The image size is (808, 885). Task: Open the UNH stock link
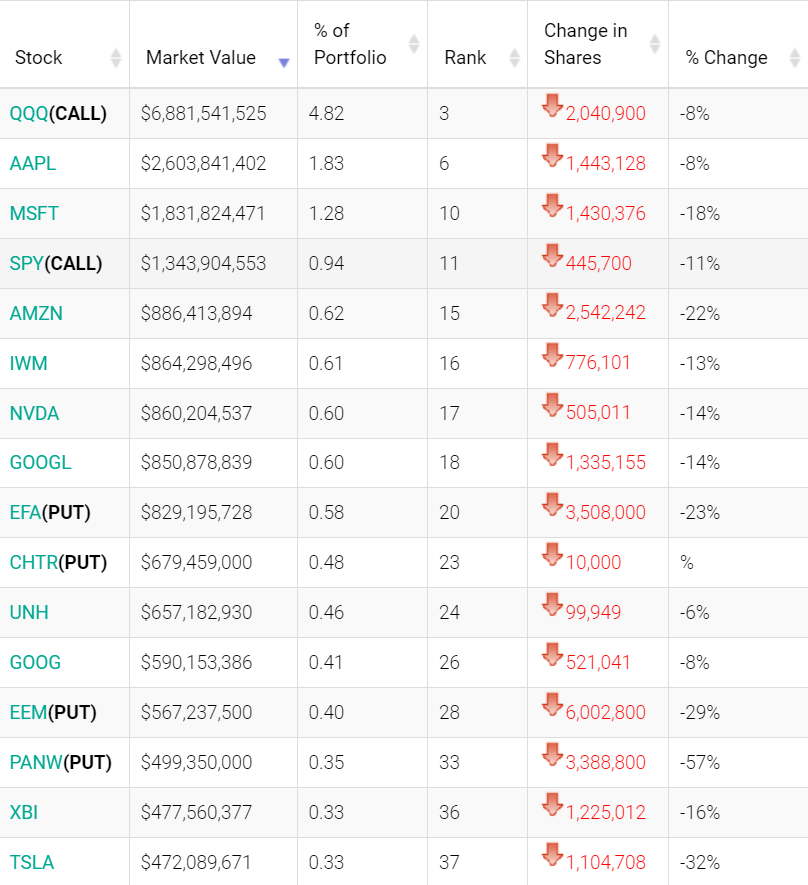click(29, 612)
